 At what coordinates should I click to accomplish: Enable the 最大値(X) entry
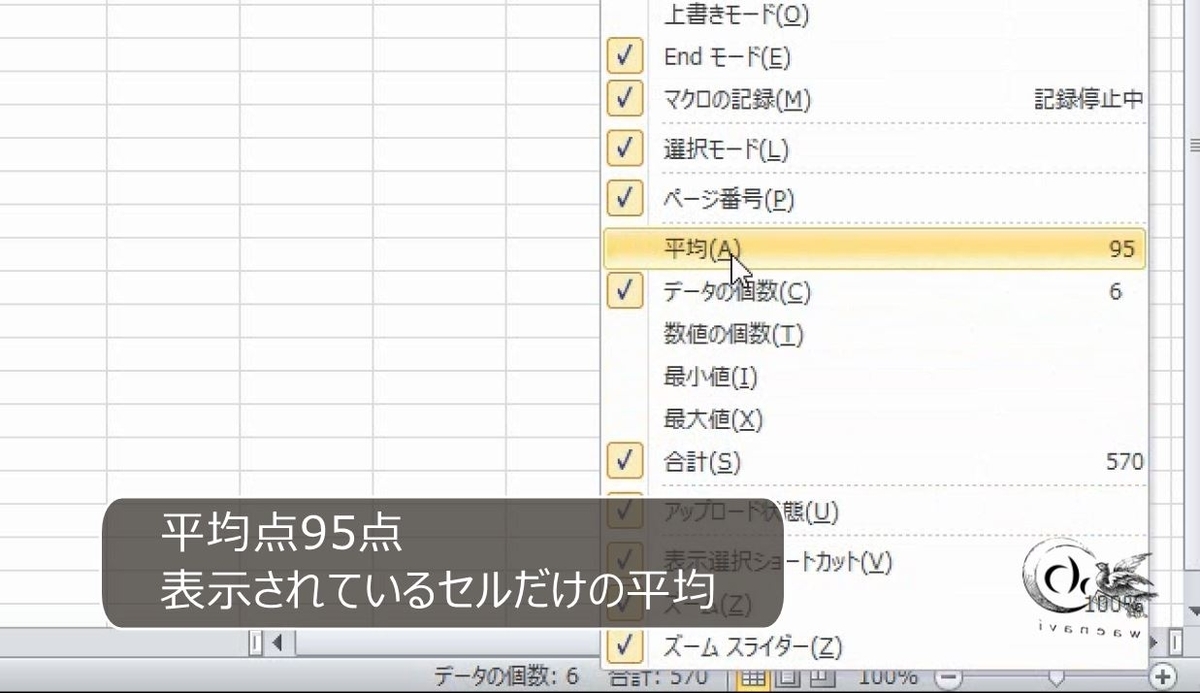(x=875, y=419)
